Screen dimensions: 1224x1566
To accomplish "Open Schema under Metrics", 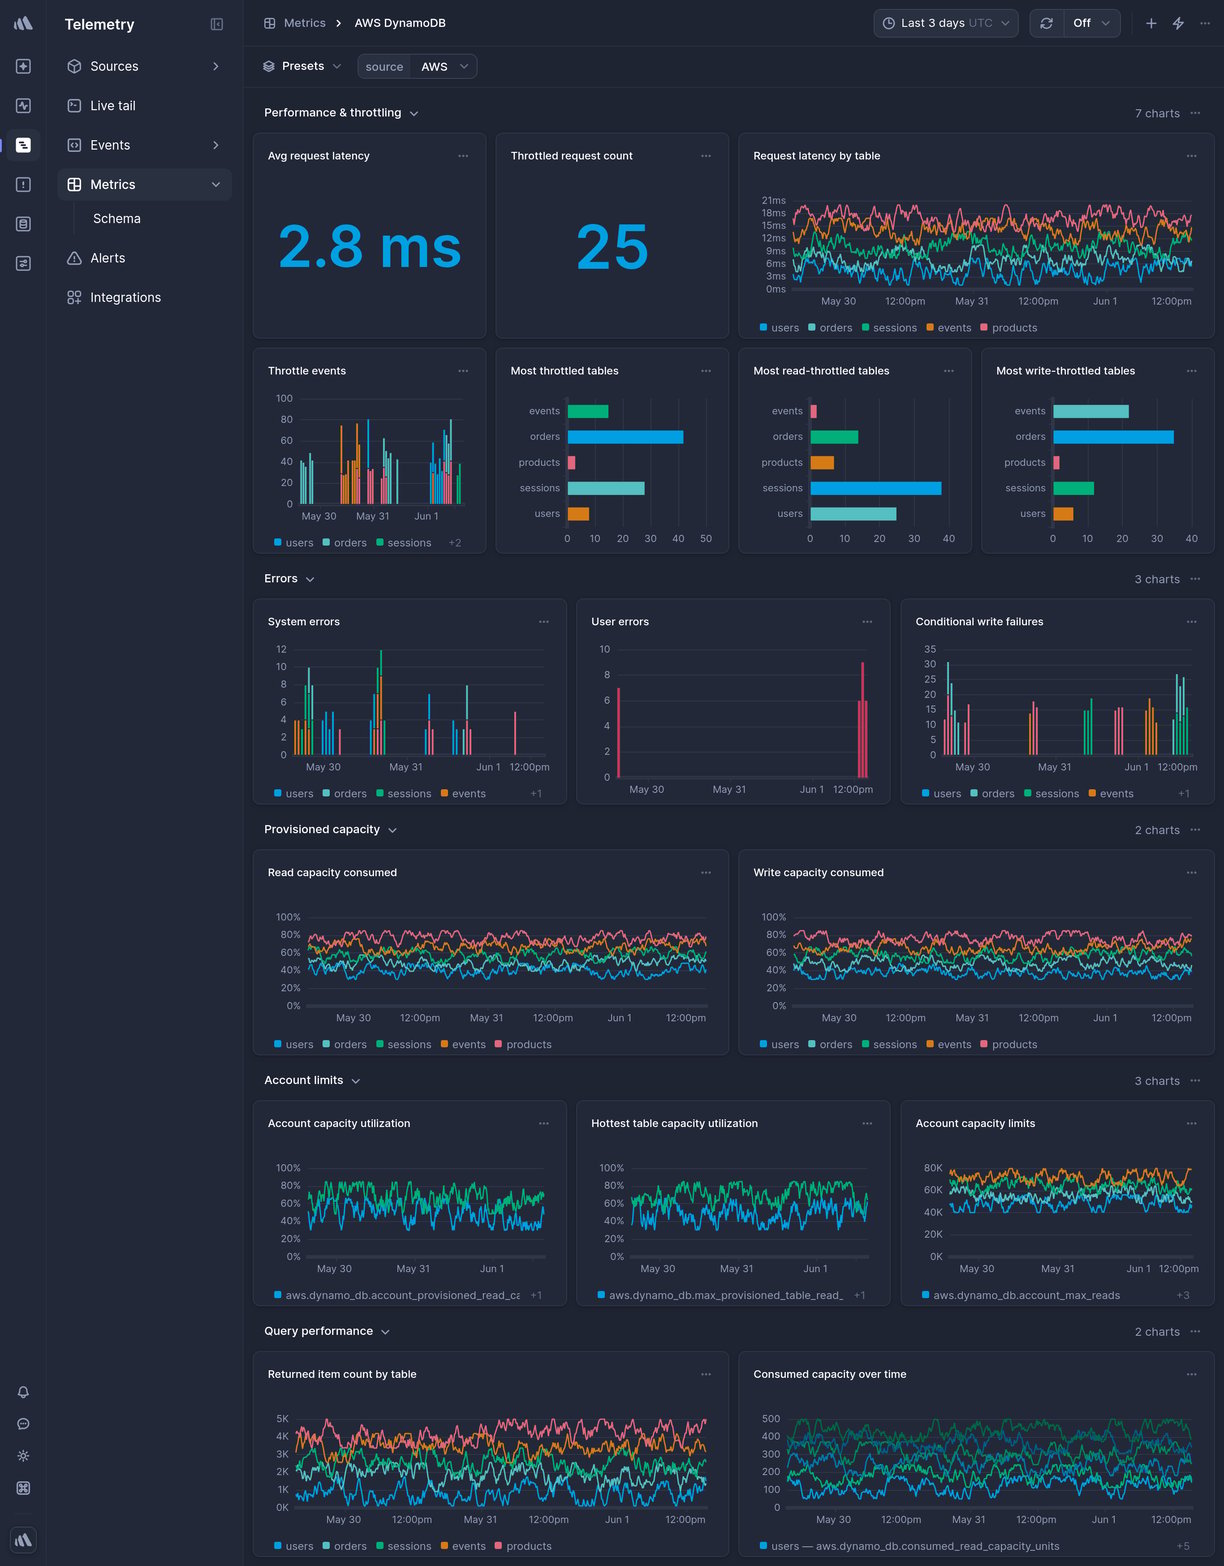I will (x=117, y=219).
